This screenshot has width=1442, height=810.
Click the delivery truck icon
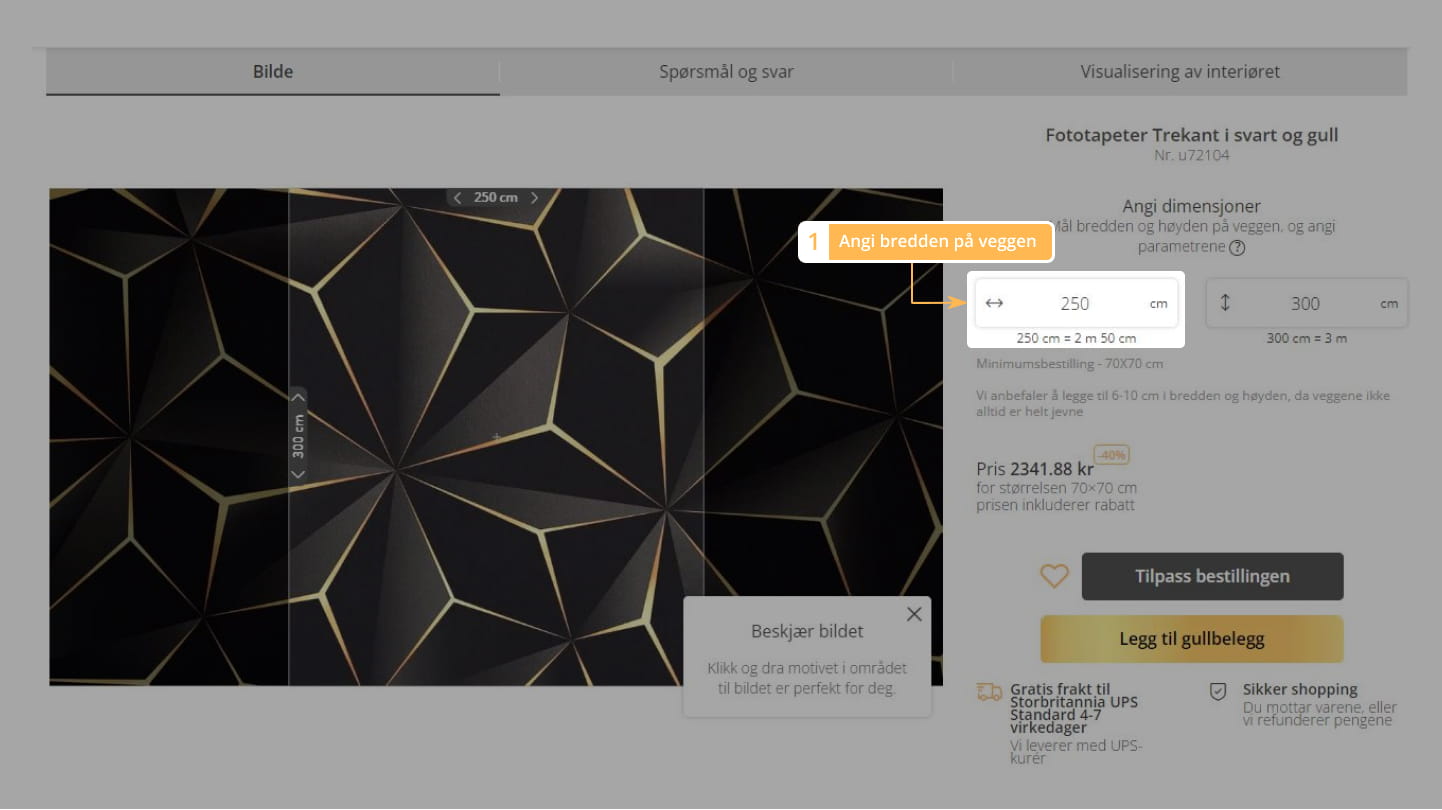pos(989,692)
